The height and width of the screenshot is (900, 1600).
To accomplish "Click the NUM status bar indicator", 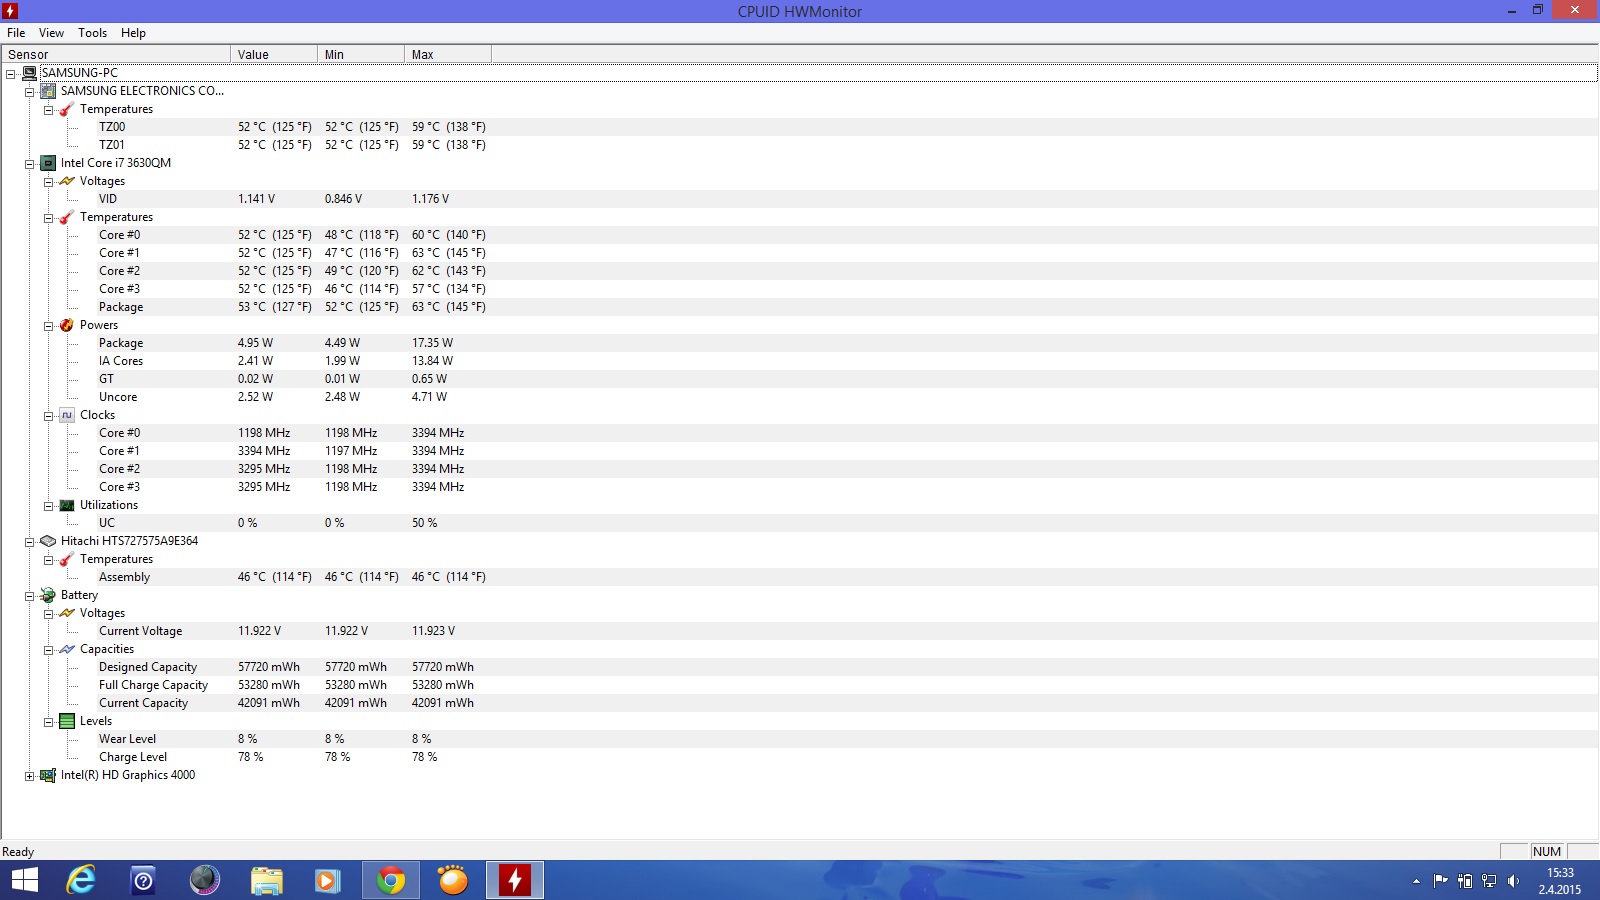I will [1547, 852].
